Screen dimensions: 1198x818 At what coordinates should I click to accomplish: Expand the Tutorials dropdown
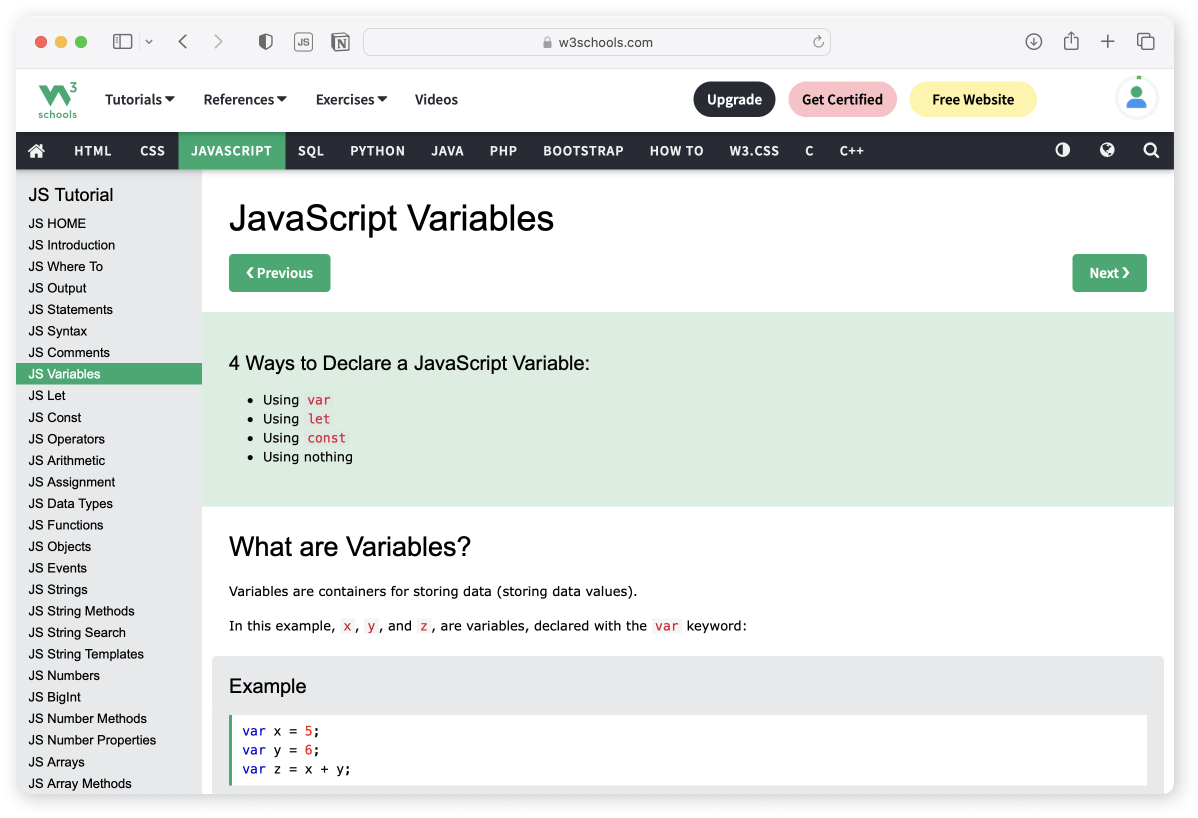tap(139, 100)
